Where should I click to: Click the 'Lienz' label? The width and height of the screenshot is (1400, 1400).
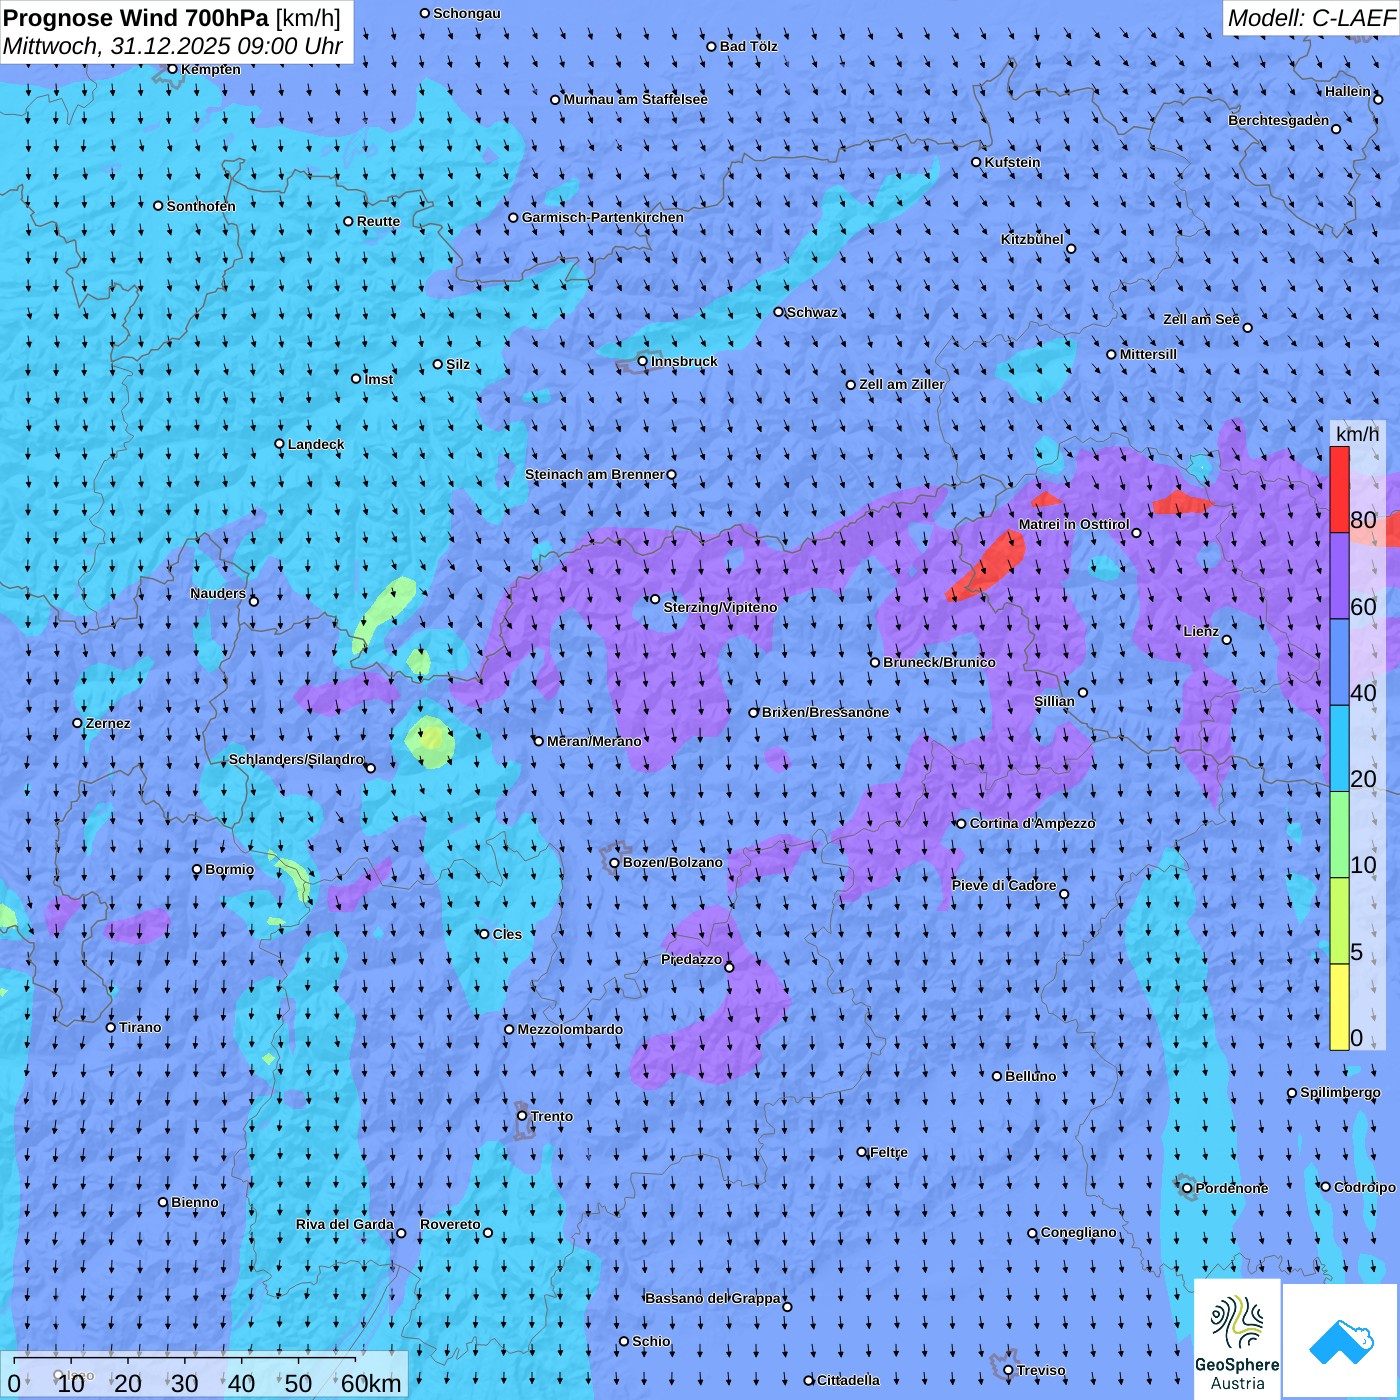tap(1201, 631)
